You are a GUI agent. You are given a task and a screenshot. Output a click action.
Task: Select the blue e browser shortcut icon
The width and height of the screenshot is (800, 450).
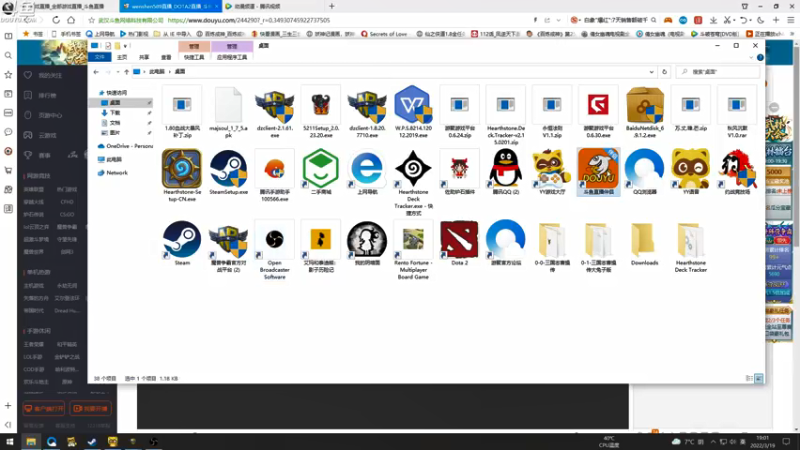[x=367, y=169]
